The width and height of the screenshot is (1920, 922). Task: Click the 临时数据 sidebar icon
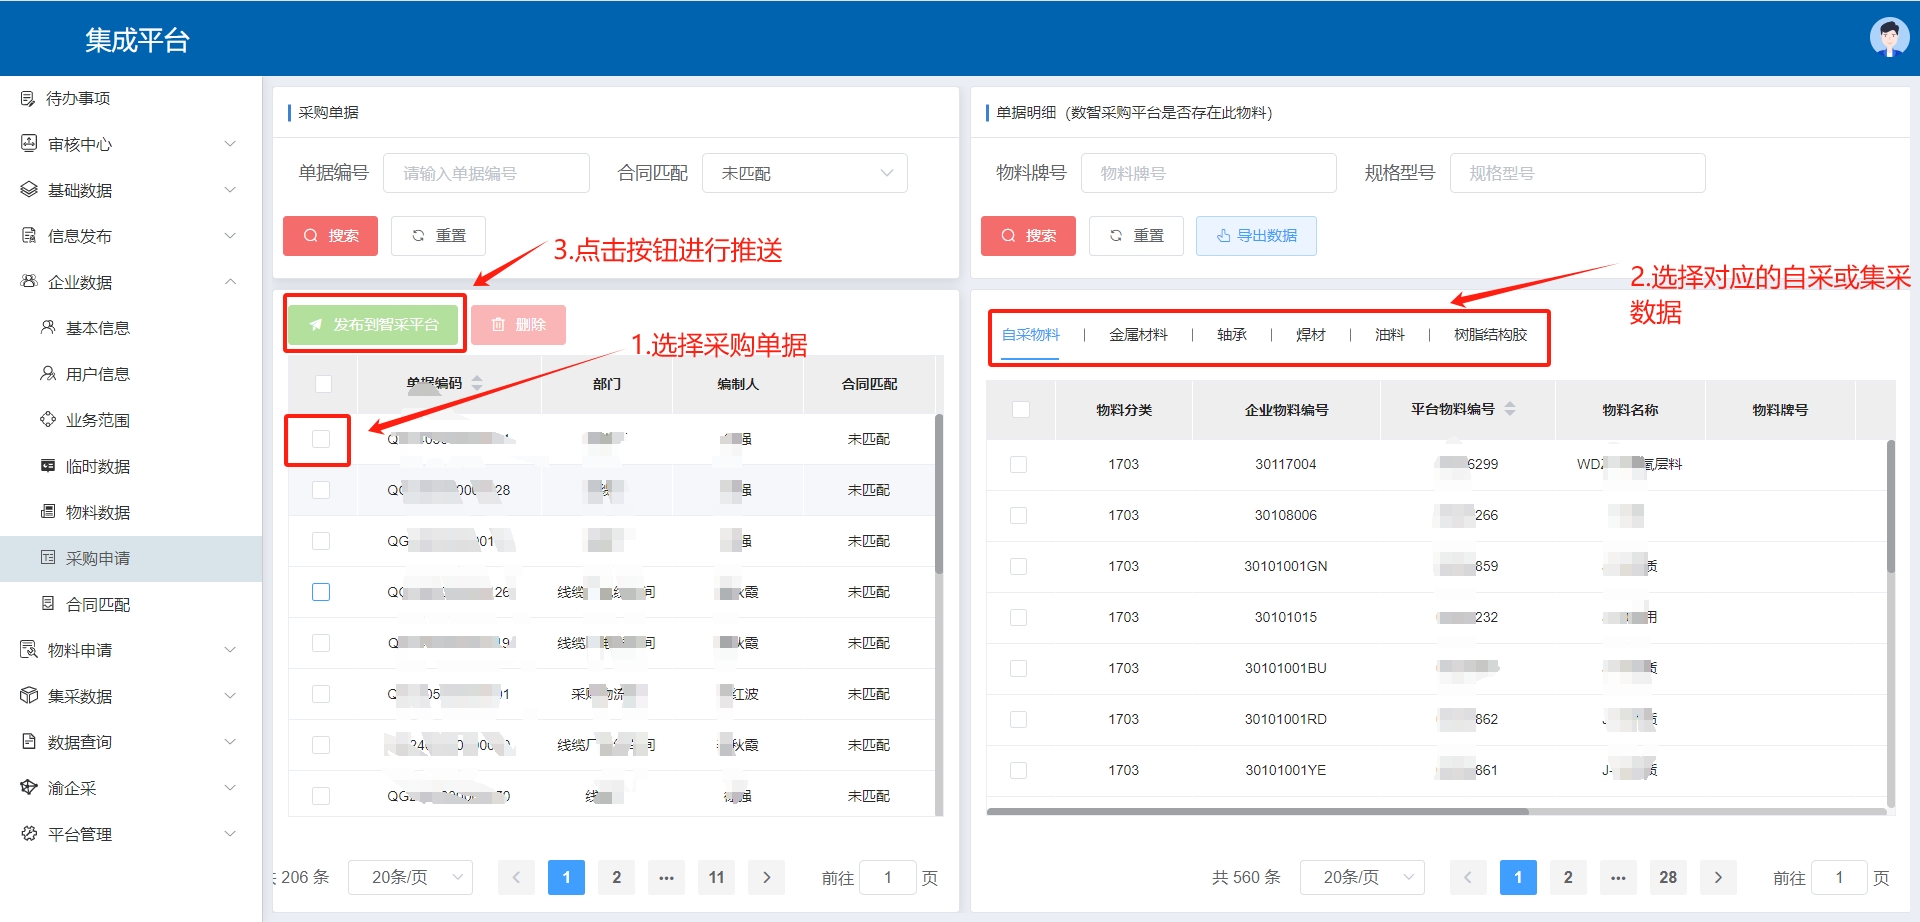47,465
